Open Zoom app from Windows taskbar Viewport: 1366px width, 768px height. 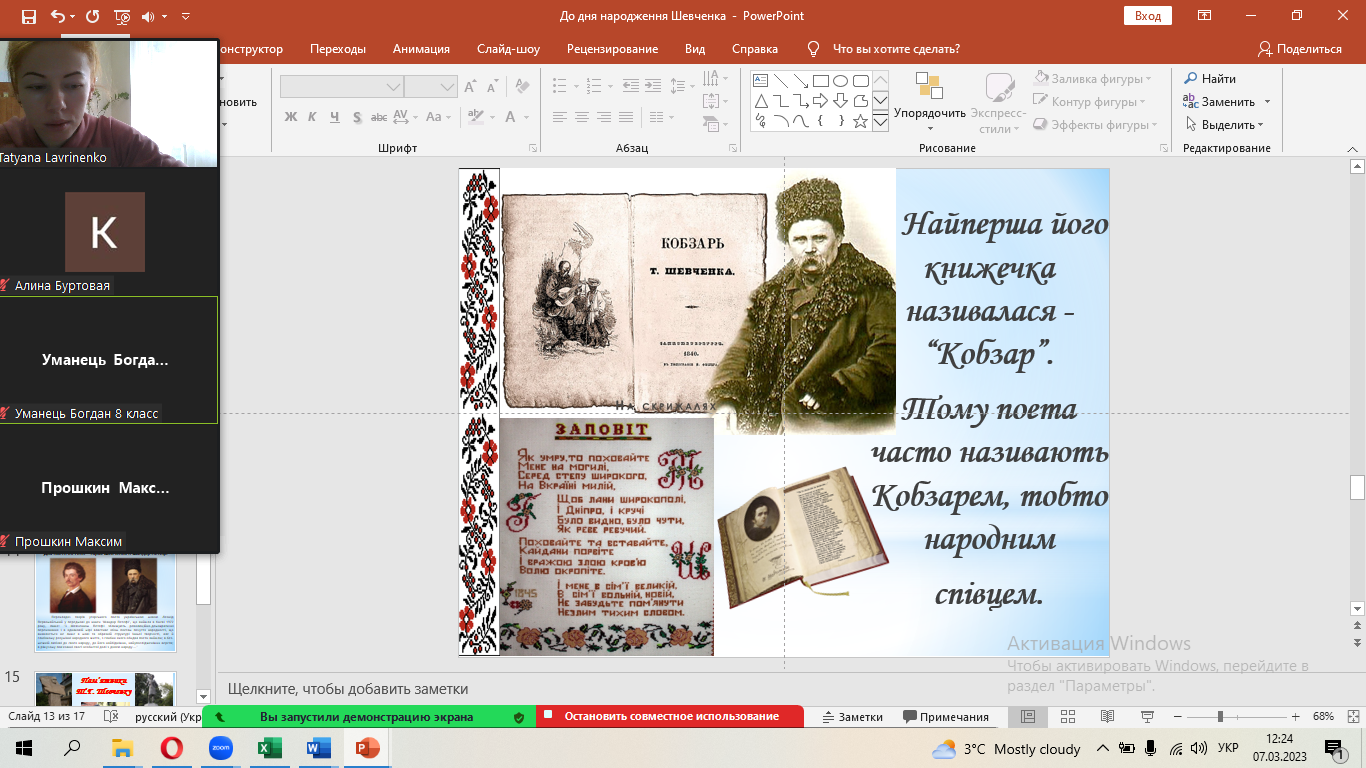pos(221,748)
